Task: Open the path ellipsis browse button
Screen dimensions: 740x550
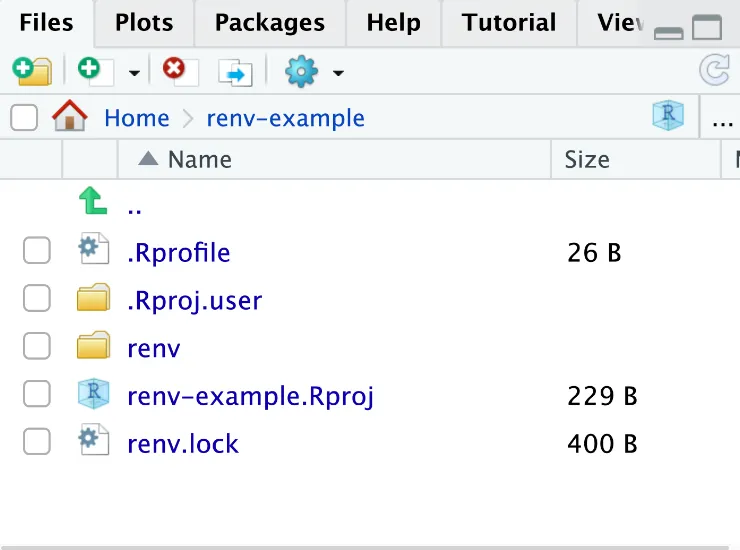Action: click(x=722, y=119)
